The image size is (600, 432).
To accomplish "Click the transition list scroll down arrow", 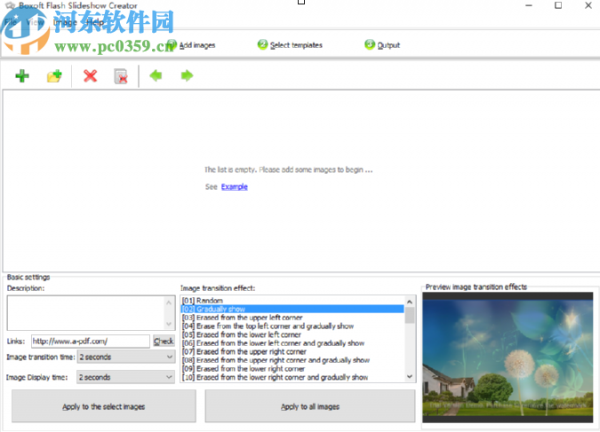I will (x=409, y=377).
